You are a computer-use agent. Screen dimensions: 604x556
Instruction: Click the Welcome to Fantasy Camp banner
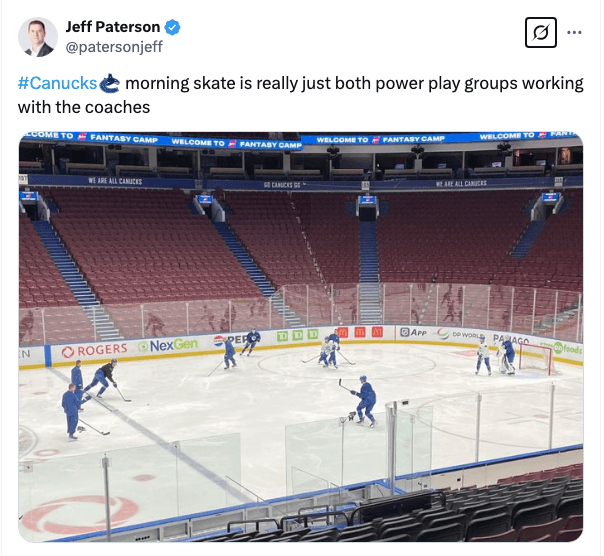tap(236, 143)
